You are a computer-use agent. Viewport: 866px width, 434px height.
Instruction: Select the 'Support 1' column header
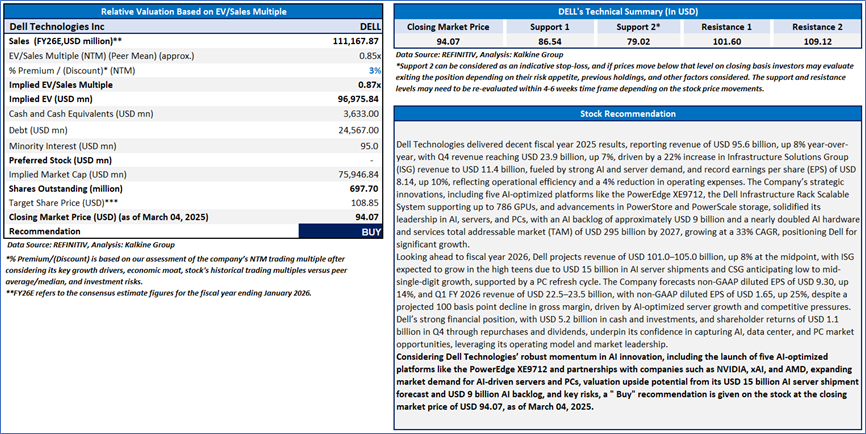[550, 27]
